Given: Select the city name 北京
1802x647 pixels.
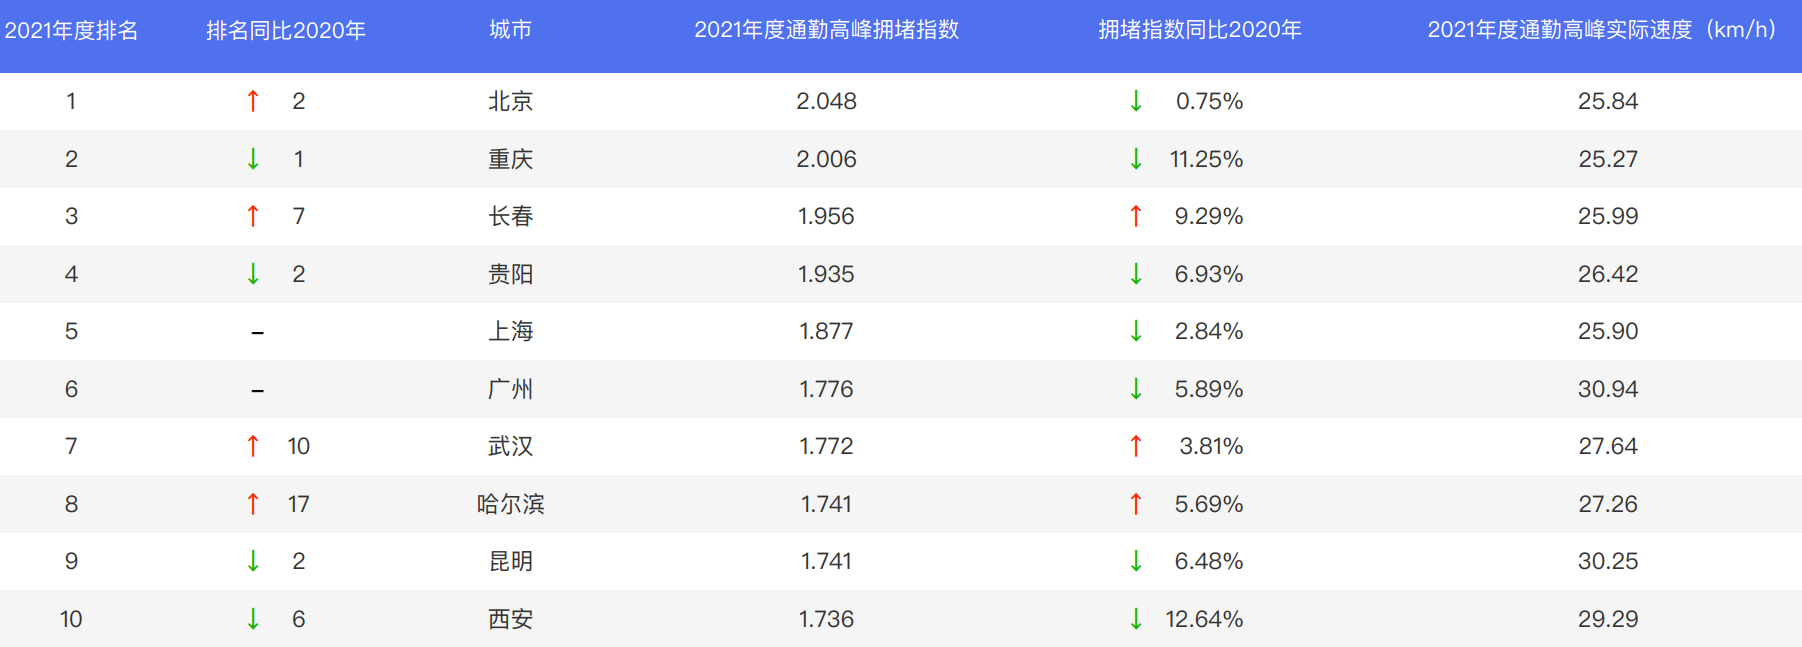Looking at the screenshot, I should (x=510, y=101).
